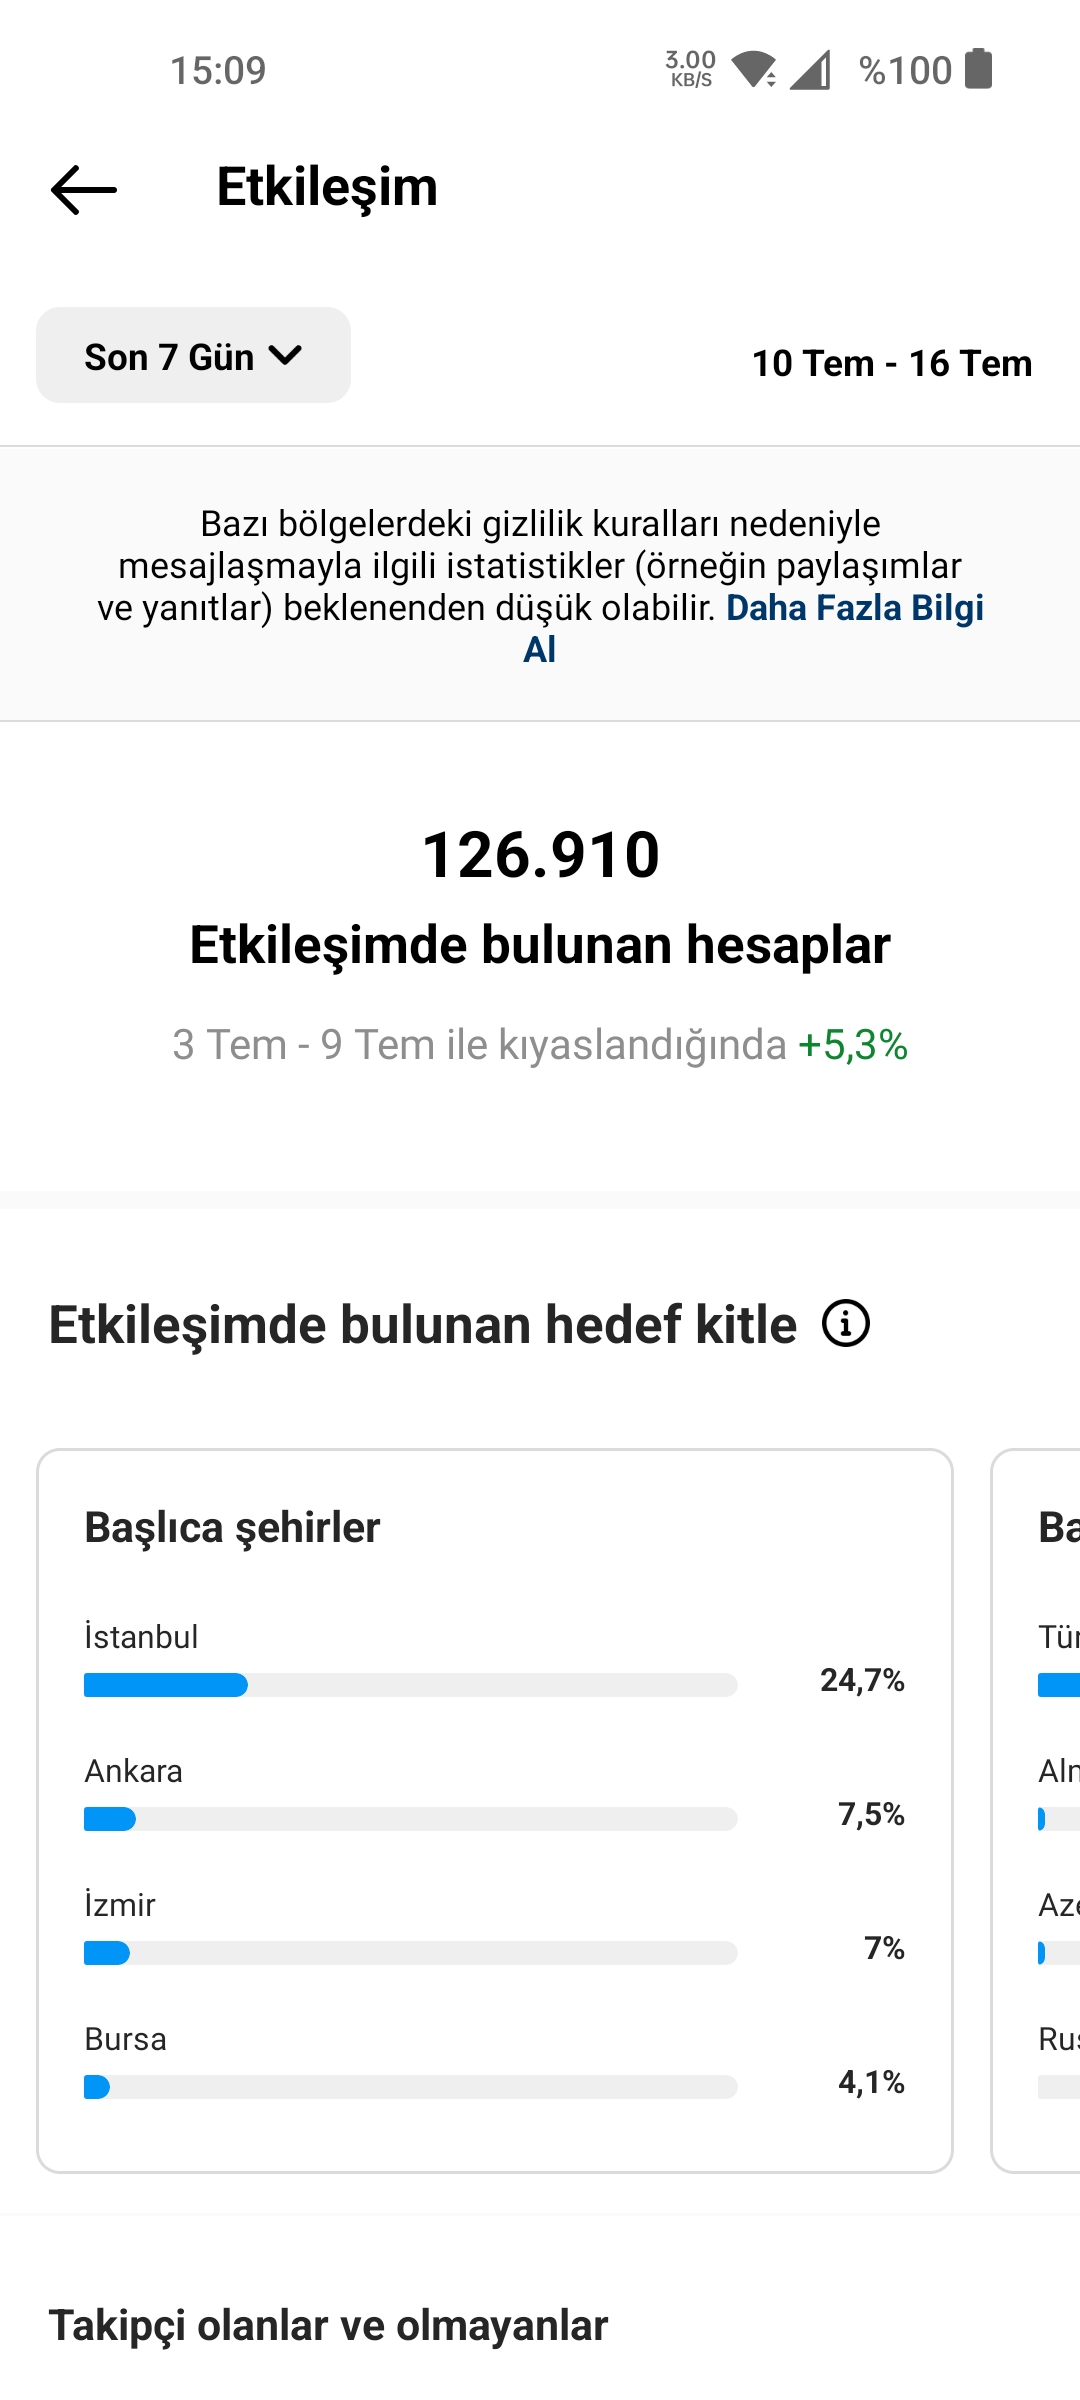Open info icon beside Etkileşimde bulunan hedef kitle
1080x2400 pixels.
pyautogui.click(x=846, y=1324)
